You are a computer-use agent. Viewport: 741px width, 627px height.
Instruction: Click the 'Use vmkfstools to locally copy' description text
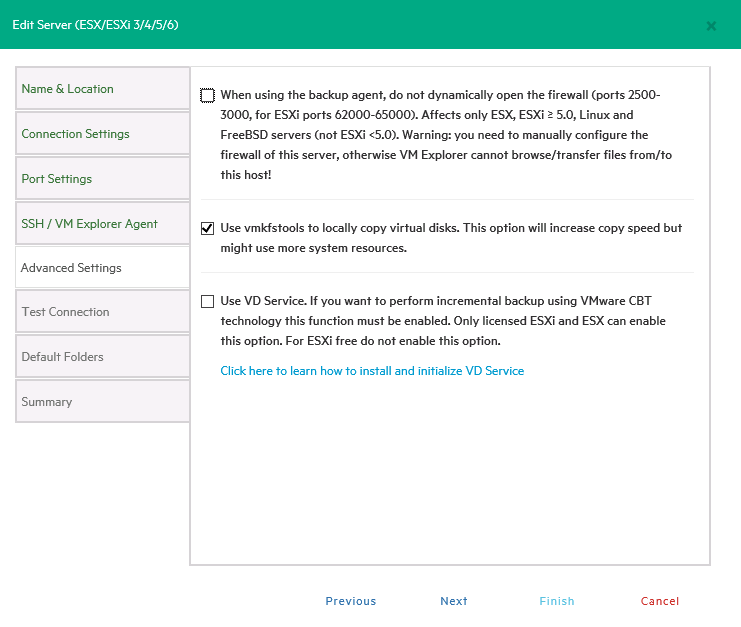451,238
